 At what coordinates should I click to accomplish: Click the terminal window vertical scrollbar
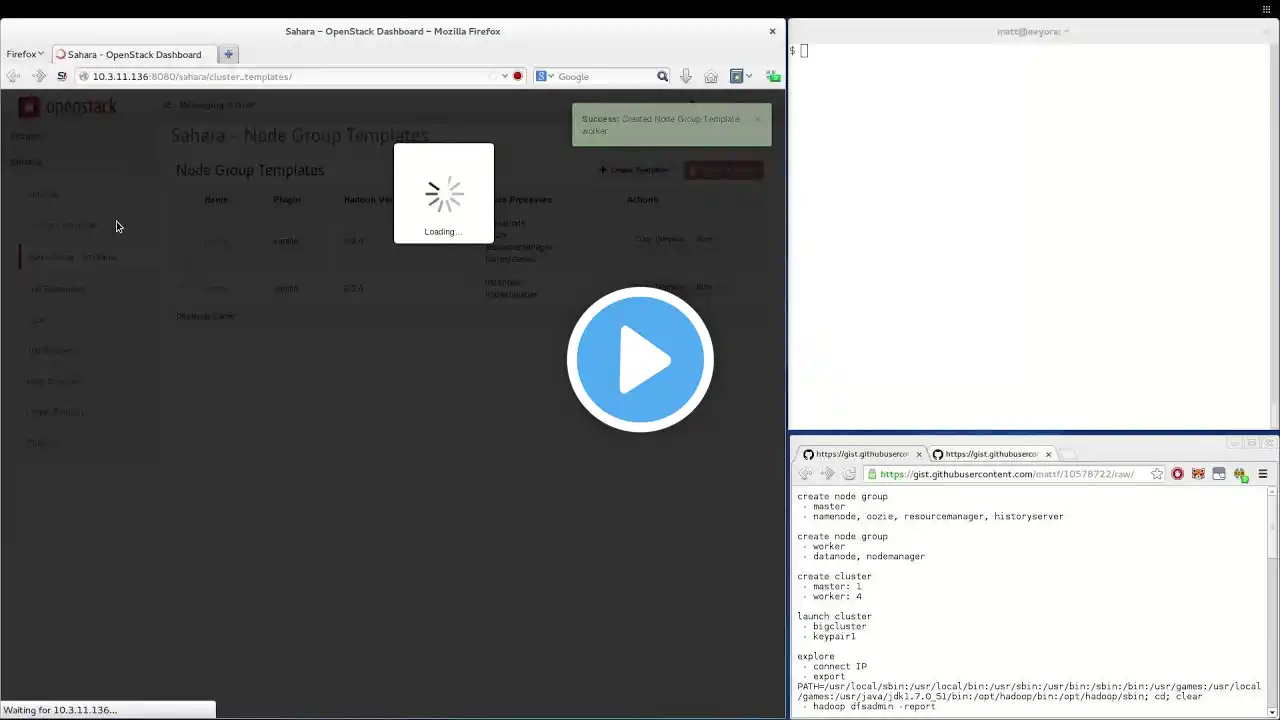(x=1273, y=236)
